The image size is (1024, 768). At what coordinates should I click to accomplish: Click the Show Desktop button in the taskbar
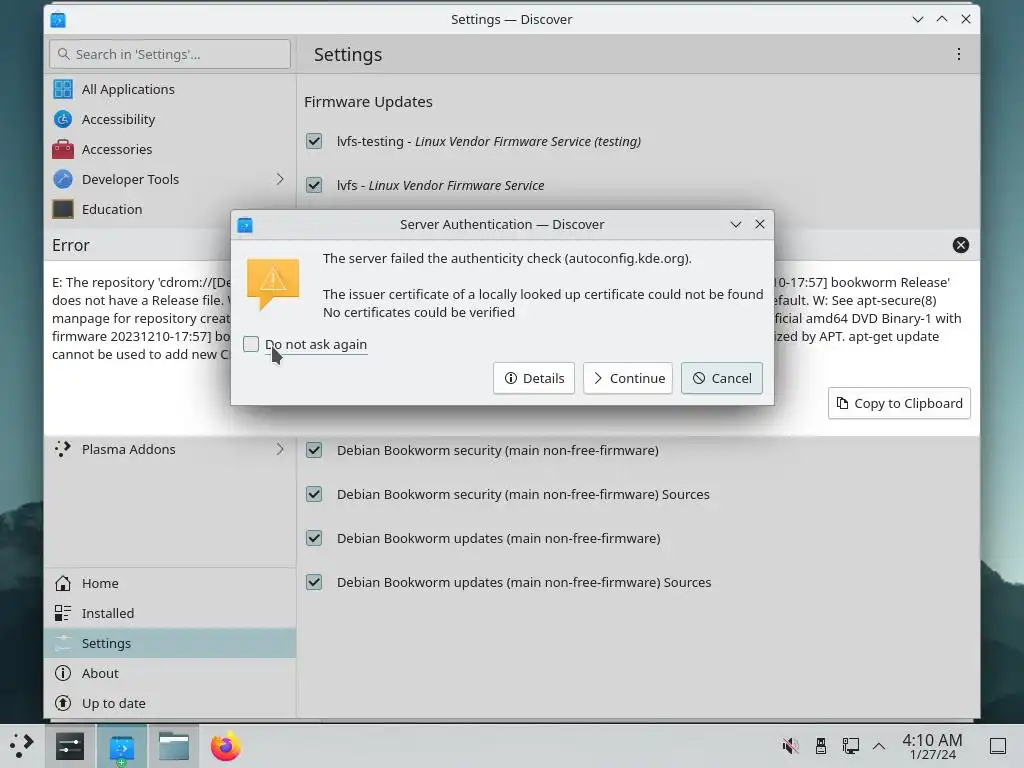click(998, 746)
